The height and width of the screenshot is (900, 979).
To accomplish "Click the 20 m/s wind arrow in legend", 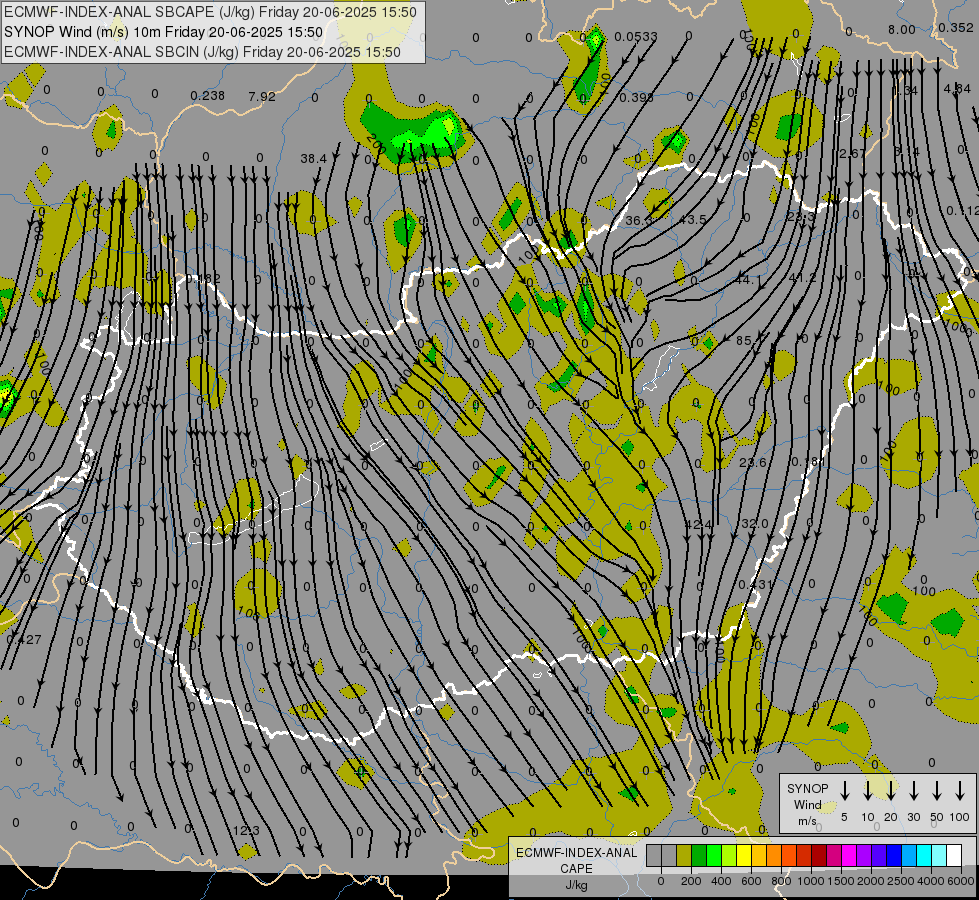I will click(x=890, y=791).
